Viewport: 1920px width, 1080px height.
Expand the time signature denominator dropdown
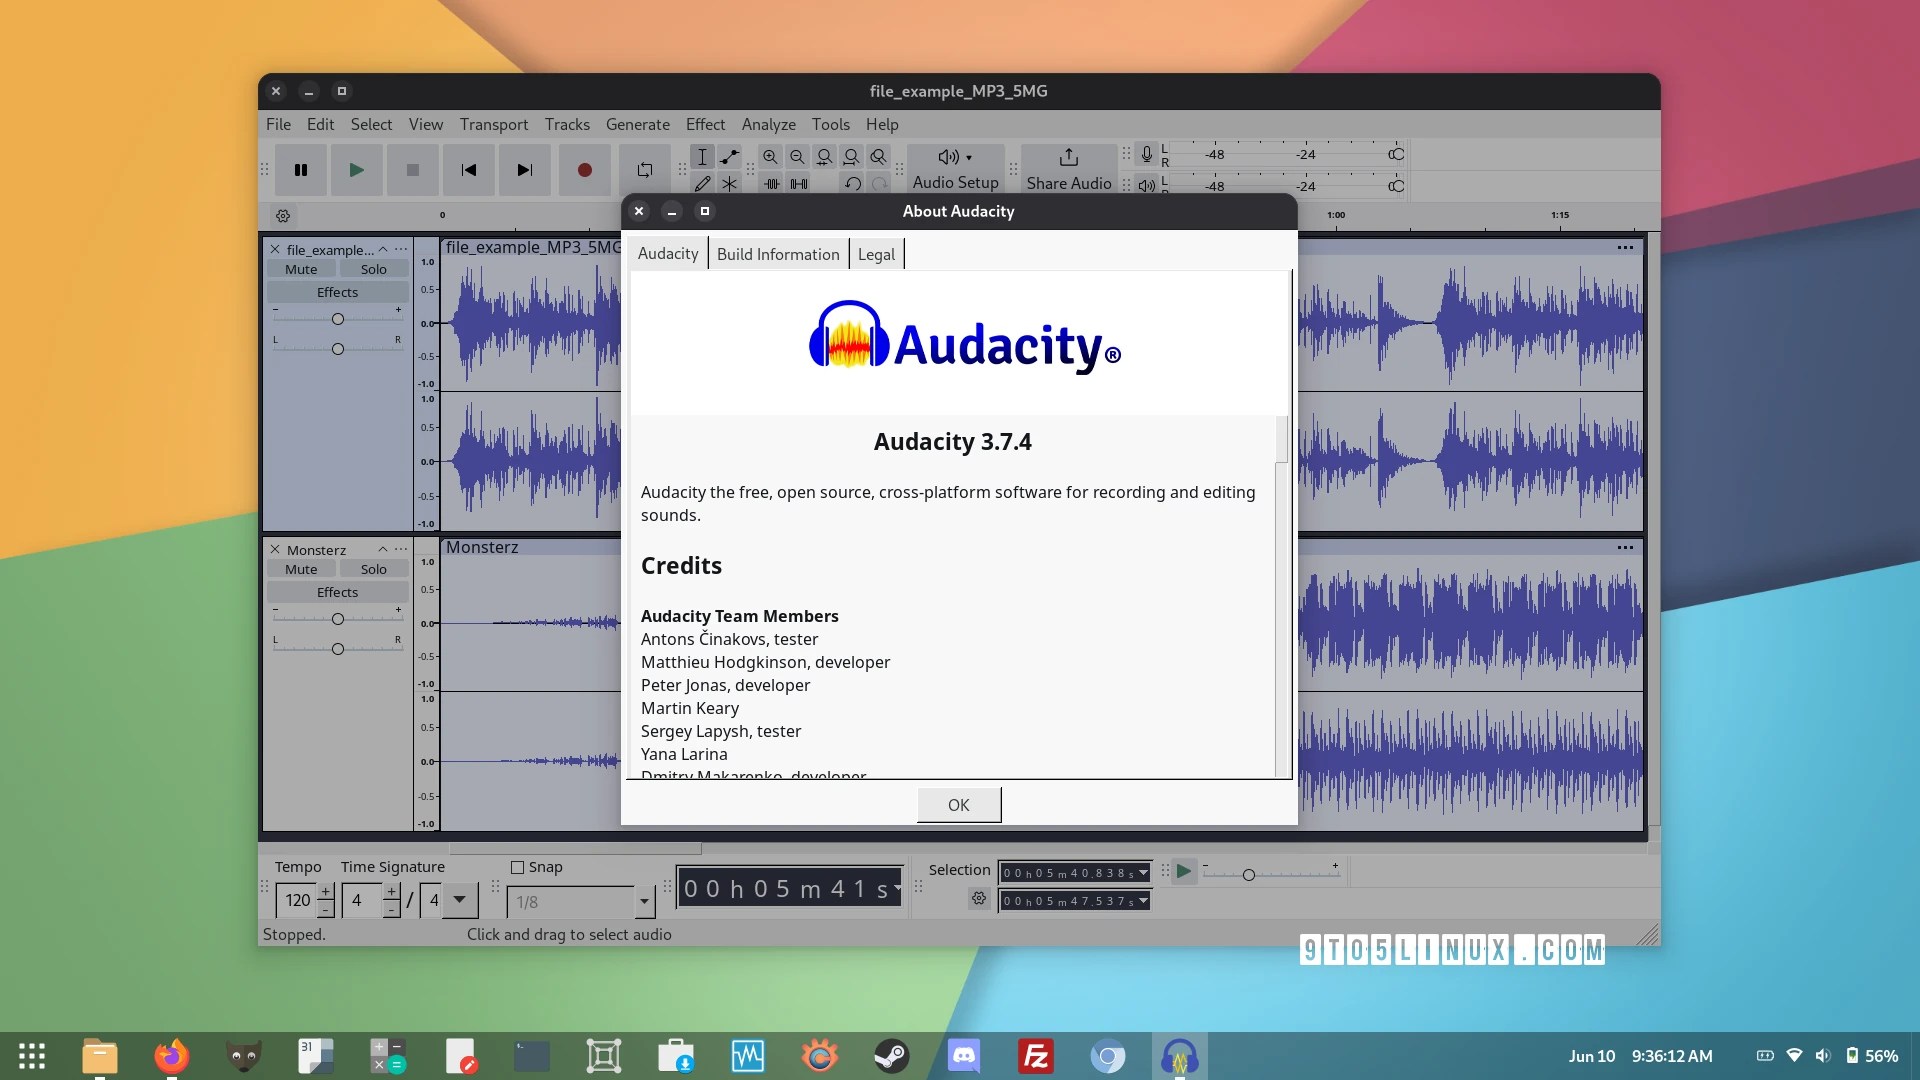click(x=459, y=900)
